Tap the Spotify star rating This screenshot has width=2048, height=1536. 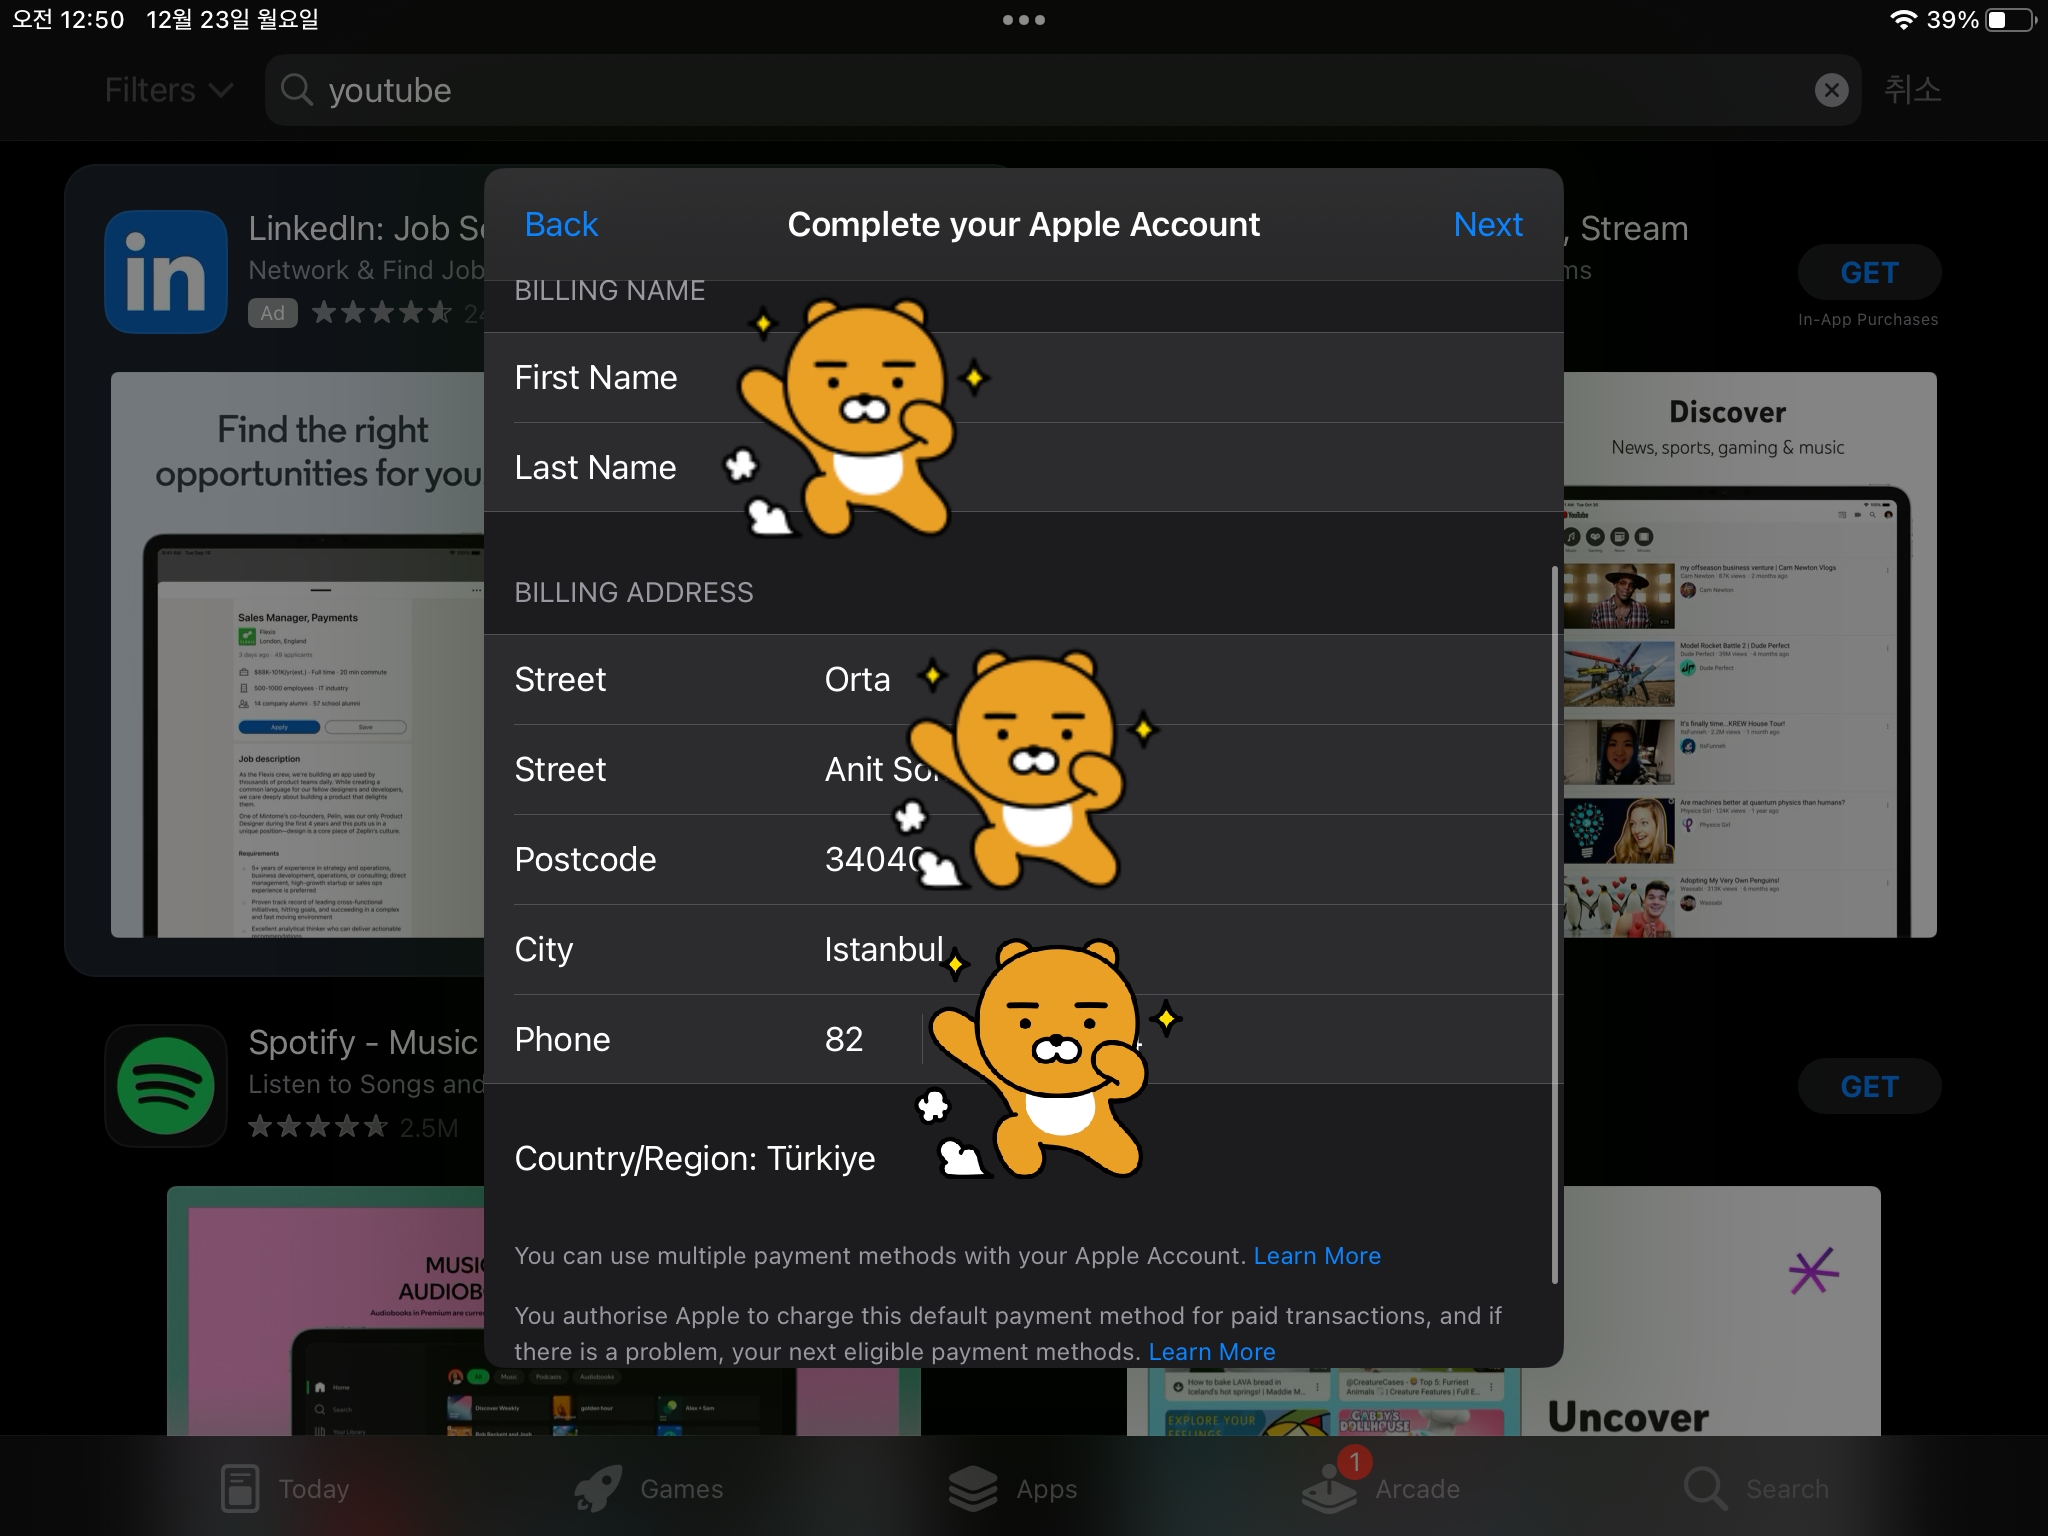(318, 1127)
